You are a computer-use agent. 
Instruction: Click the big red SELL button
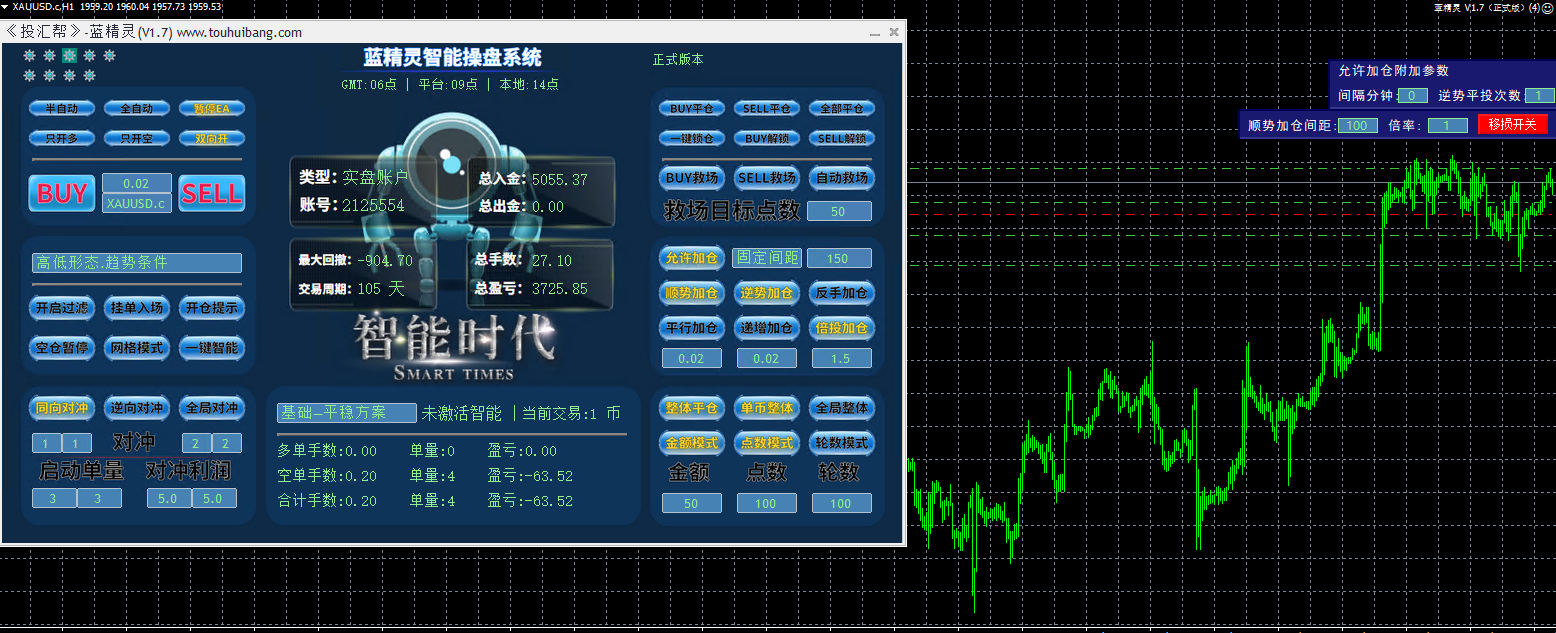[212, 193]
